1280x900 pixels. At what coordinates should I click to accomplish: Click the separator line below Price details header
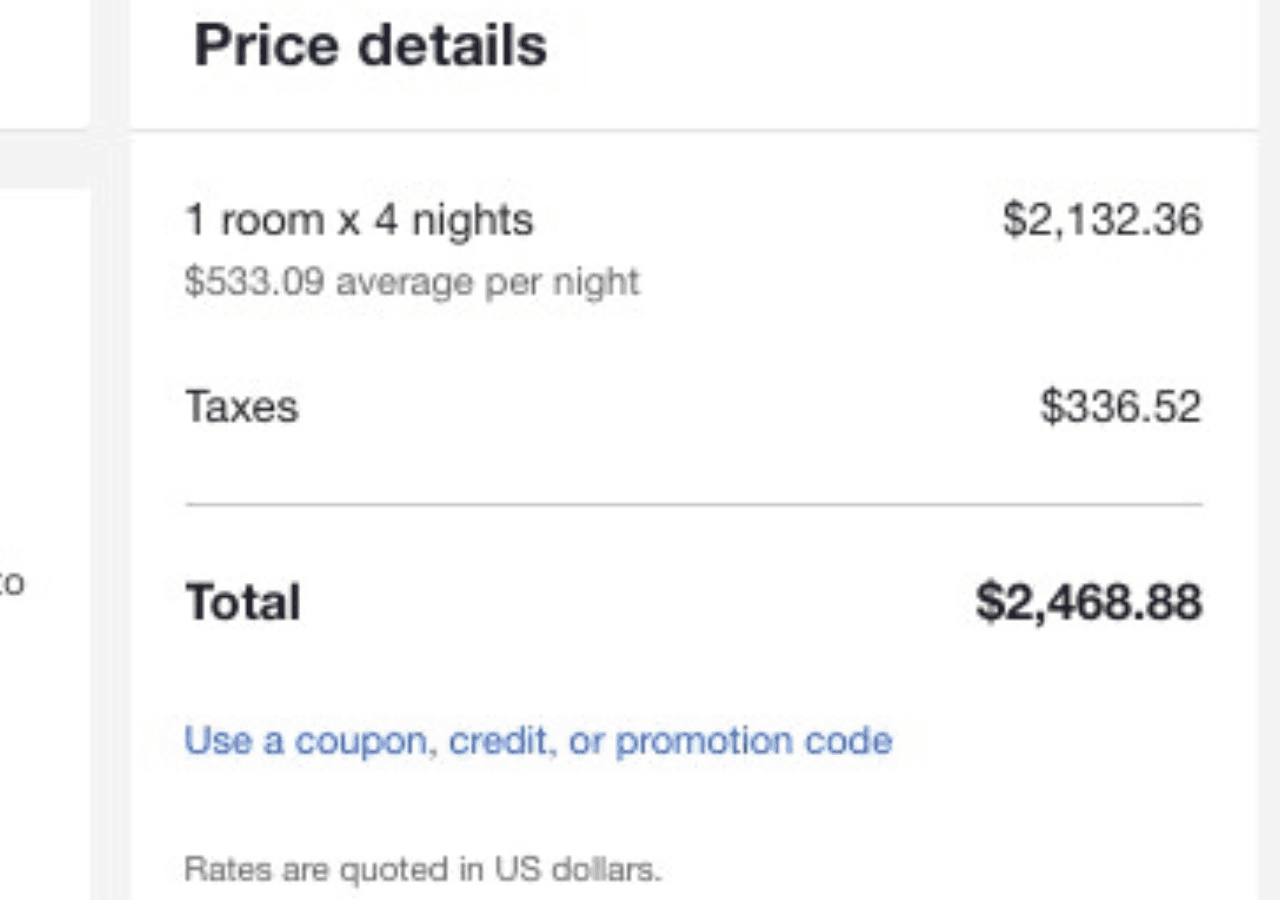pyautogui.click(x=694, y=130)
